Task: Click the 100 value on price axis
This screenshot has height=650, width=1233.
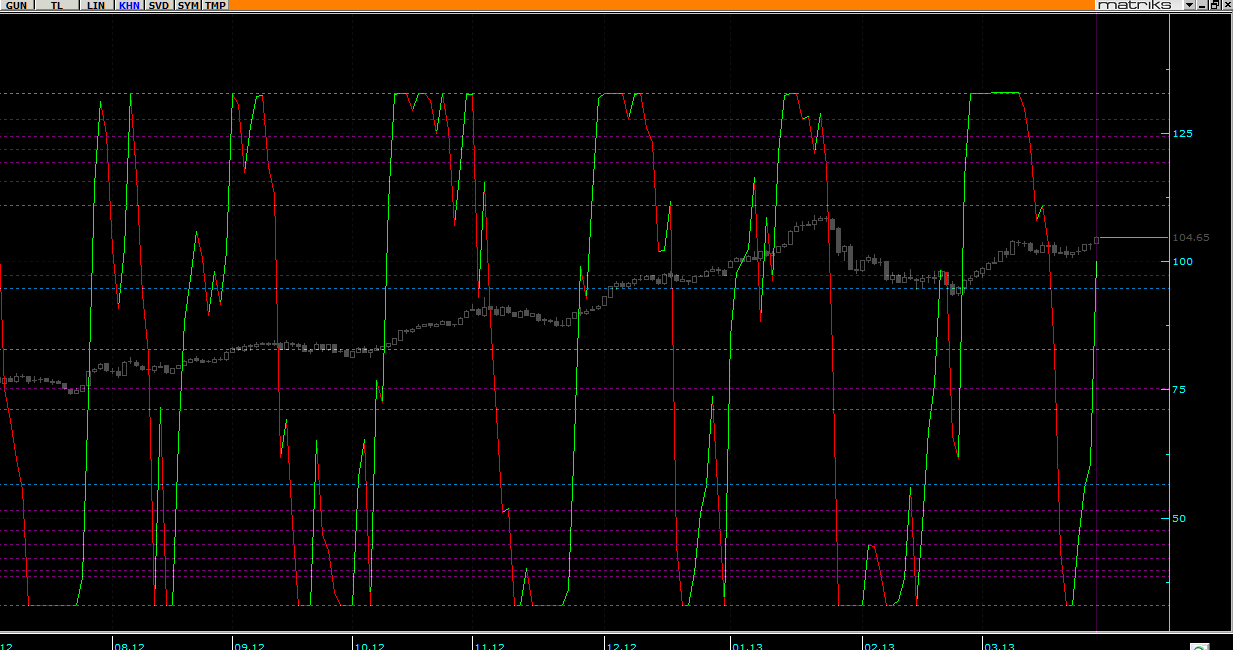Action: pos(1182,261)
